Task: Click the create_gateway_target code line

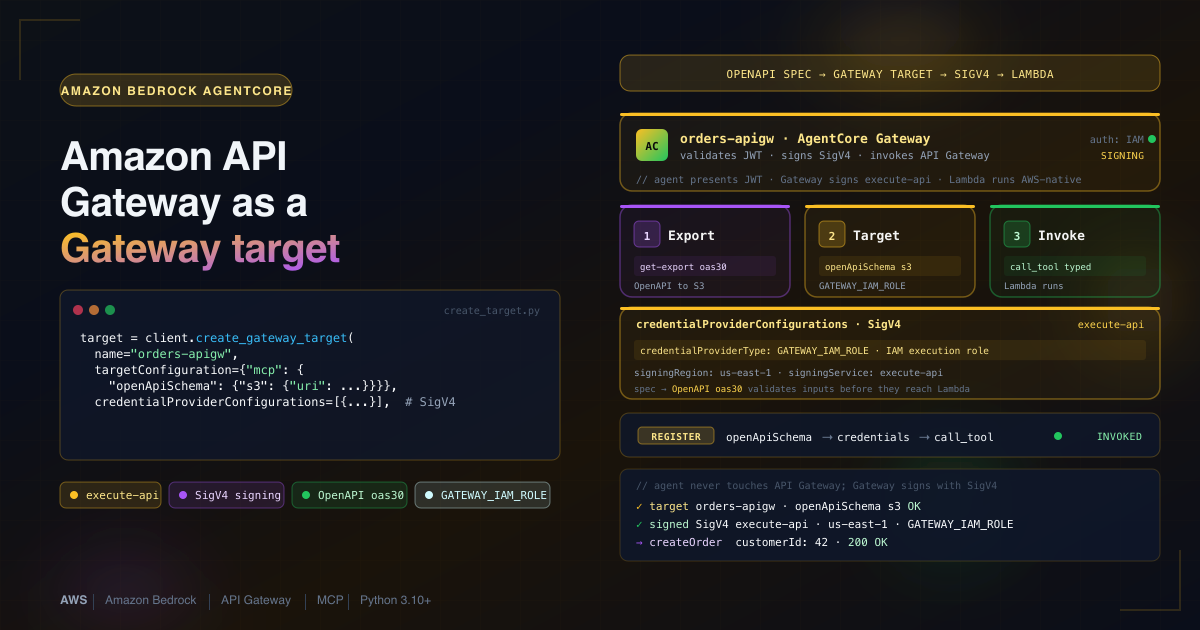Action: tap(217, 338)
